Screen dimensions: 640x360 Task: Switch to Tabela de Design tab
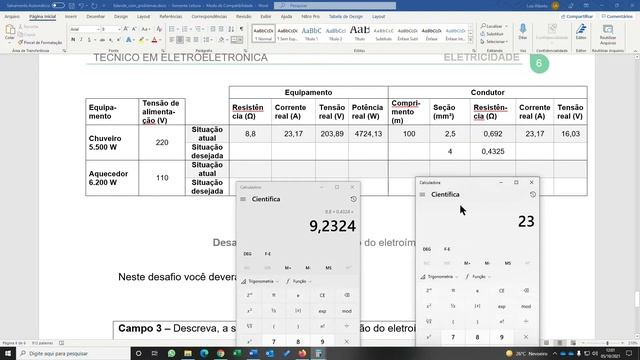pyautogui.click(x=346, y=16)
